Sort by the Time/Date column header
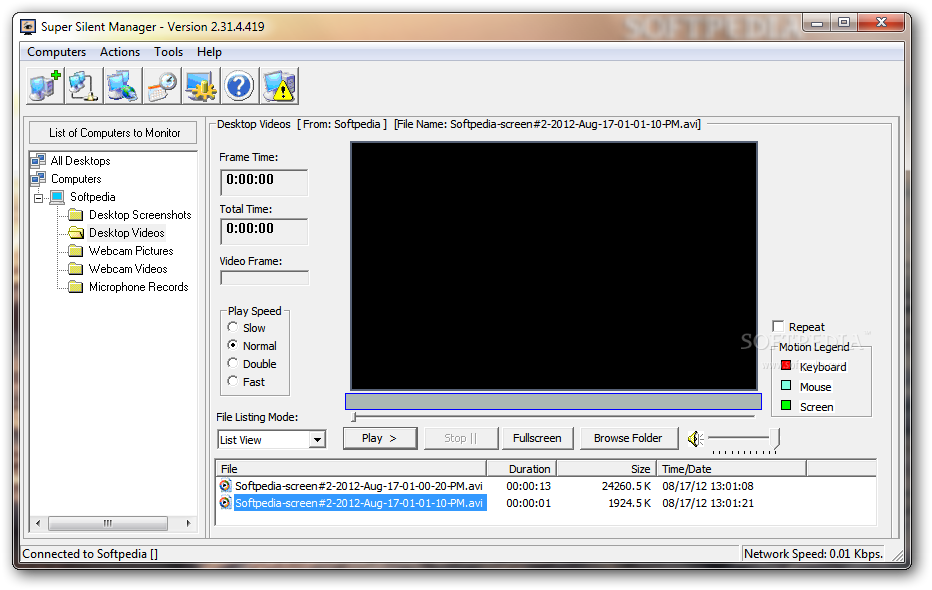The image size is (932, 590). (731, 469)
